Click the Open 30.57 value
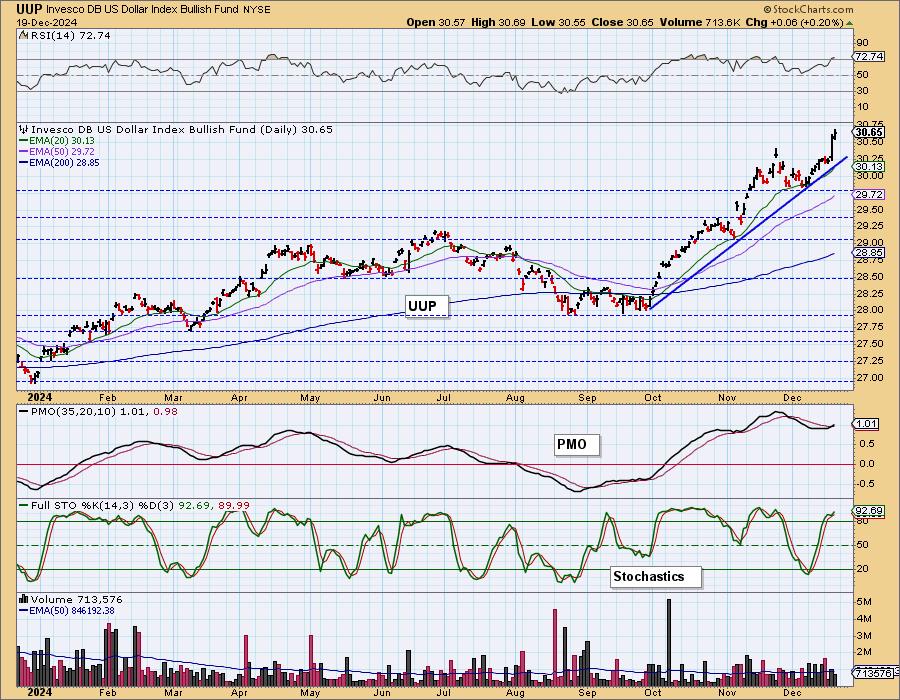 436,22
